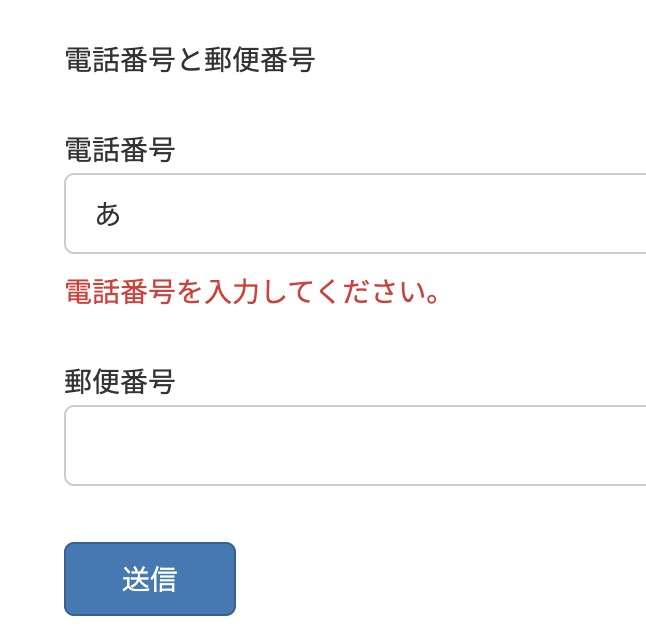Click the red text asking for a phone number
This screenshot has width=646, height=640.
(x=253, y=293)
